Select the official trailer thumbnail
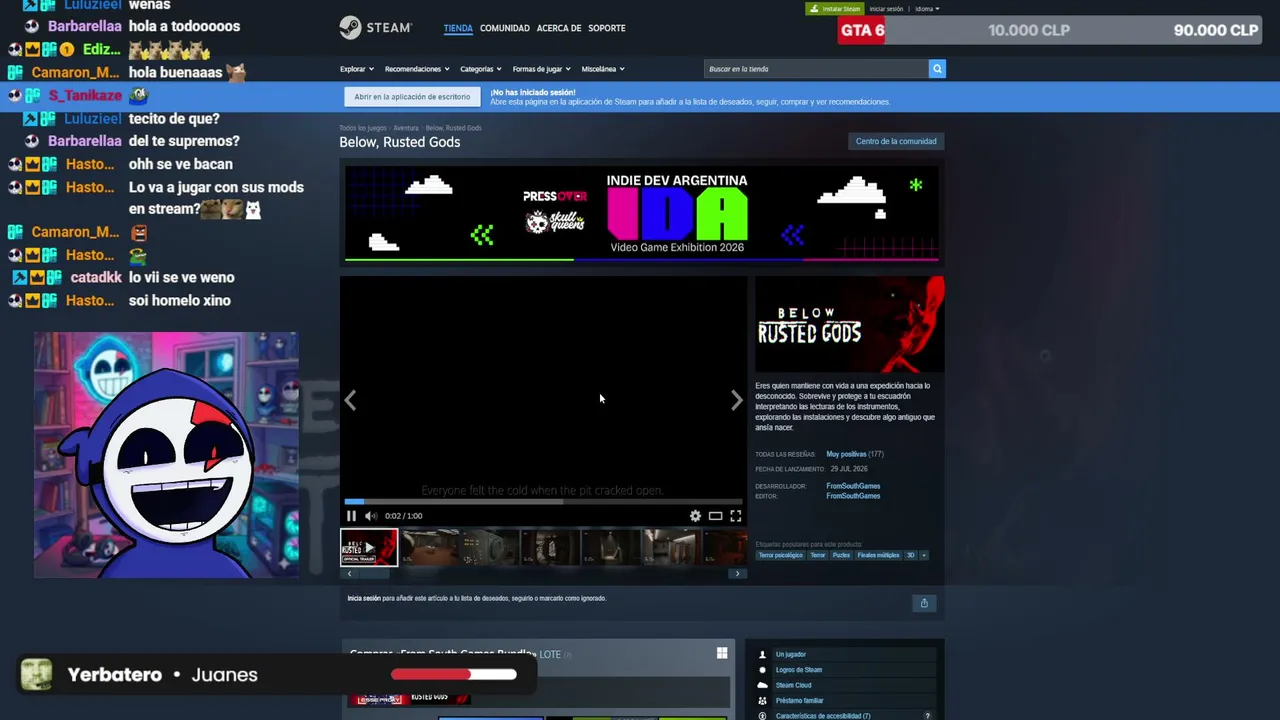This screenshot has height=720, width=1280. click(369, 547)
